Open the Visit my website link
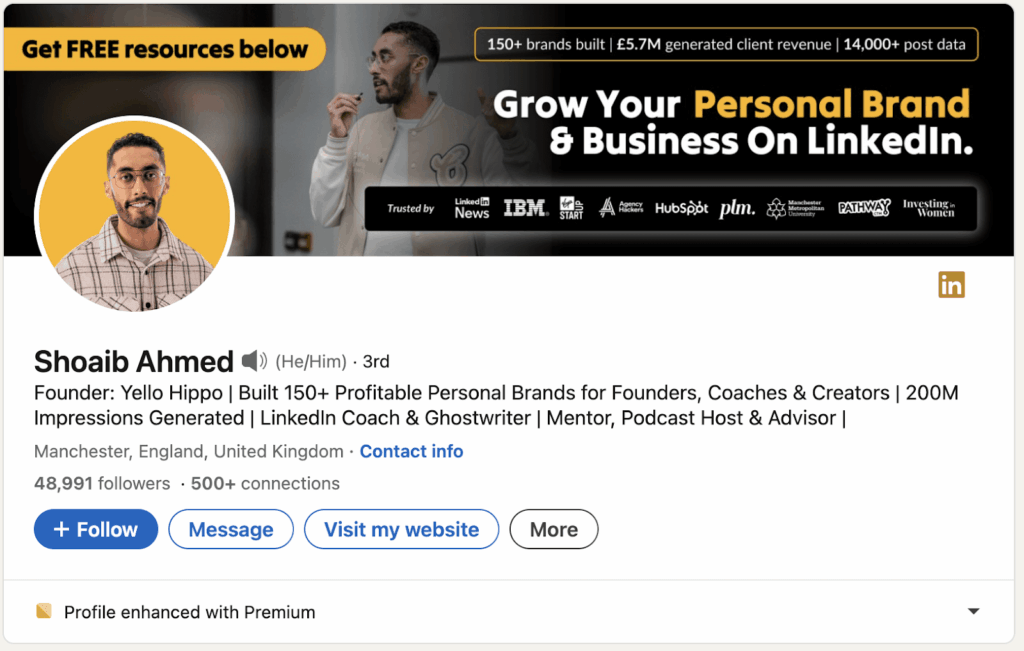Viewport: 1024px width, 651px height. coord(401,530)
